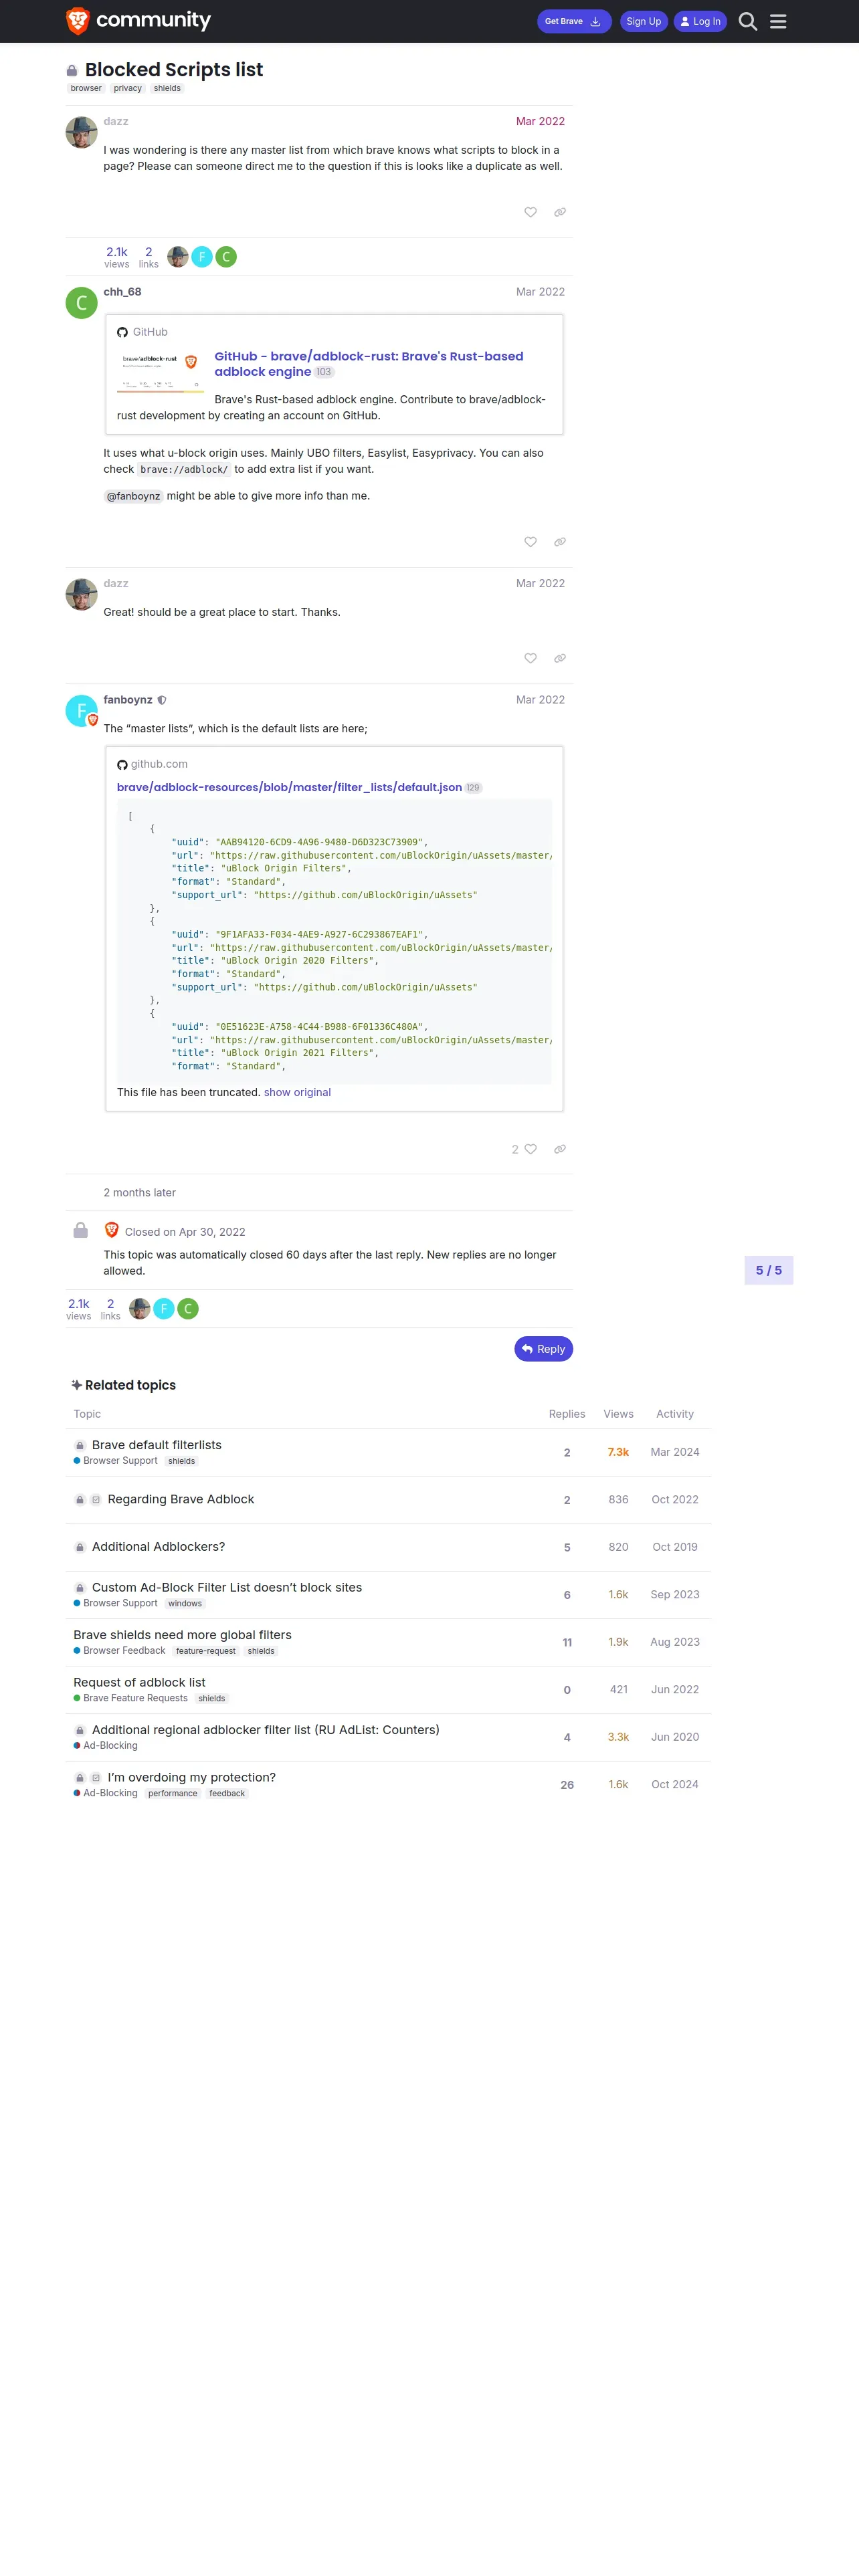This screenshot has height=2576, width=859.
Task: Sort related topics by Views column
Action: pyautogui.click(x=618, y=1414)
